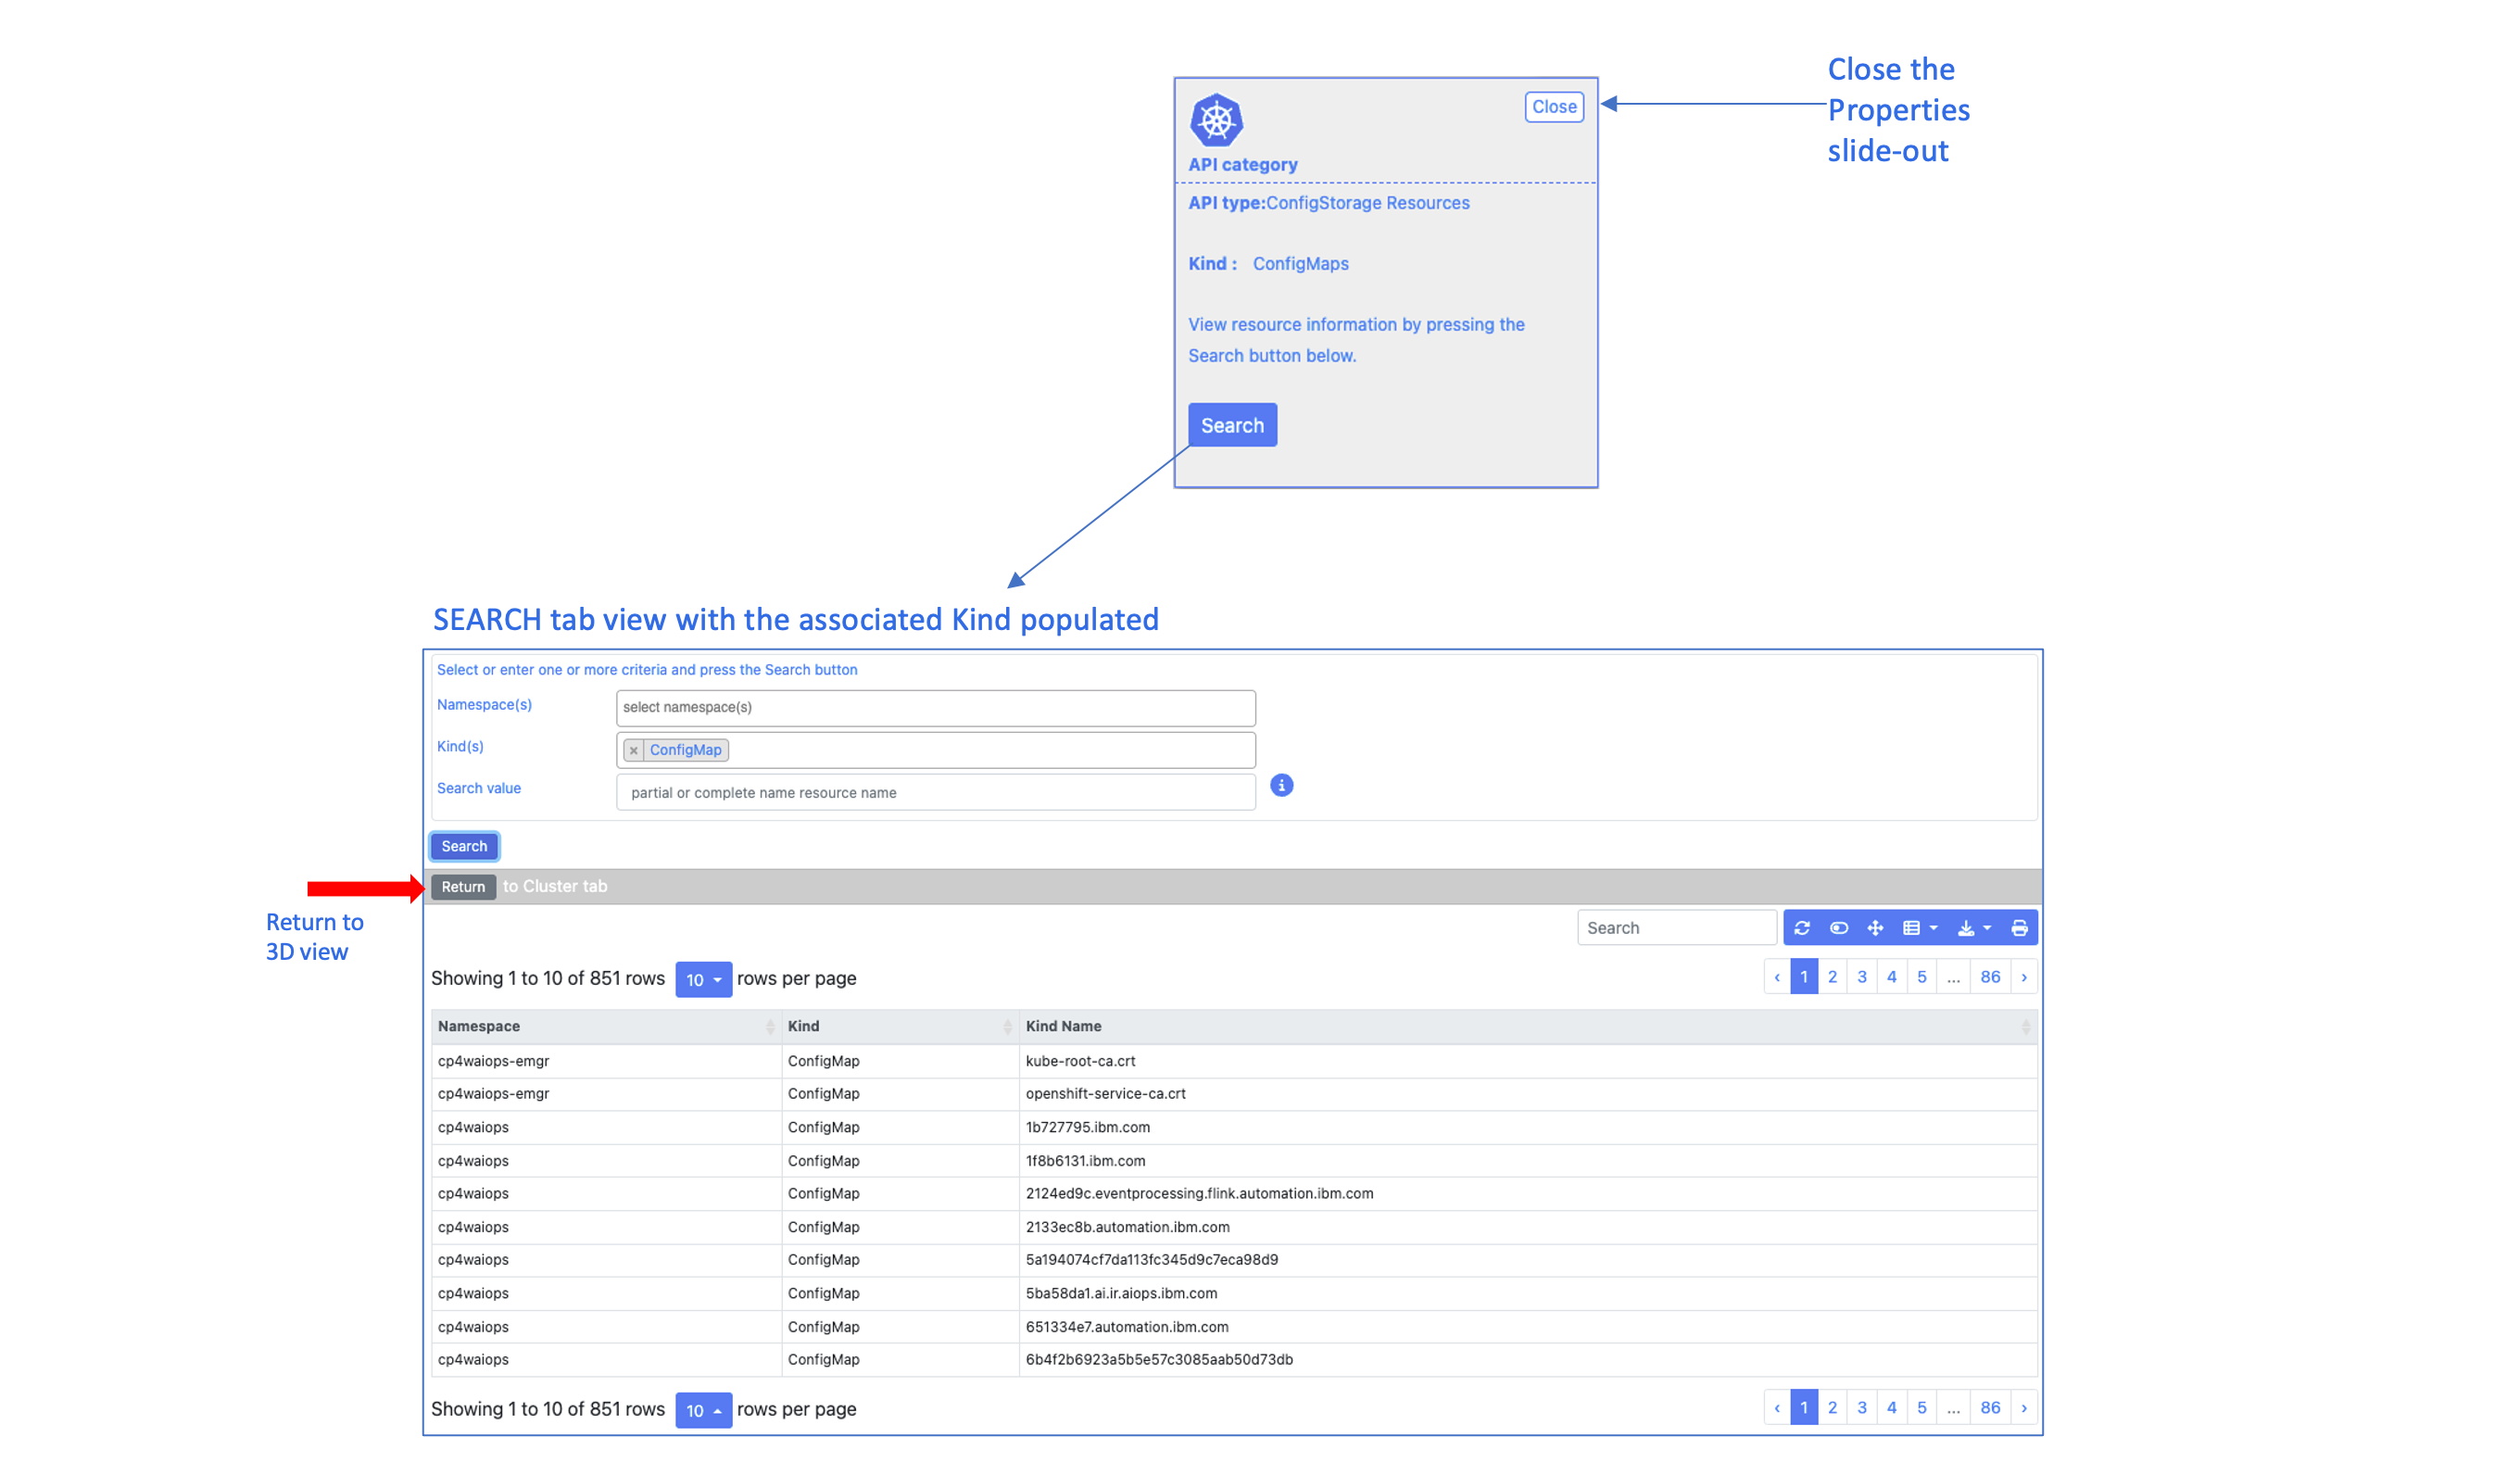
Task: Go to page 86 in top pagination
Action: pyautogui.click(x=1990, y=977)
